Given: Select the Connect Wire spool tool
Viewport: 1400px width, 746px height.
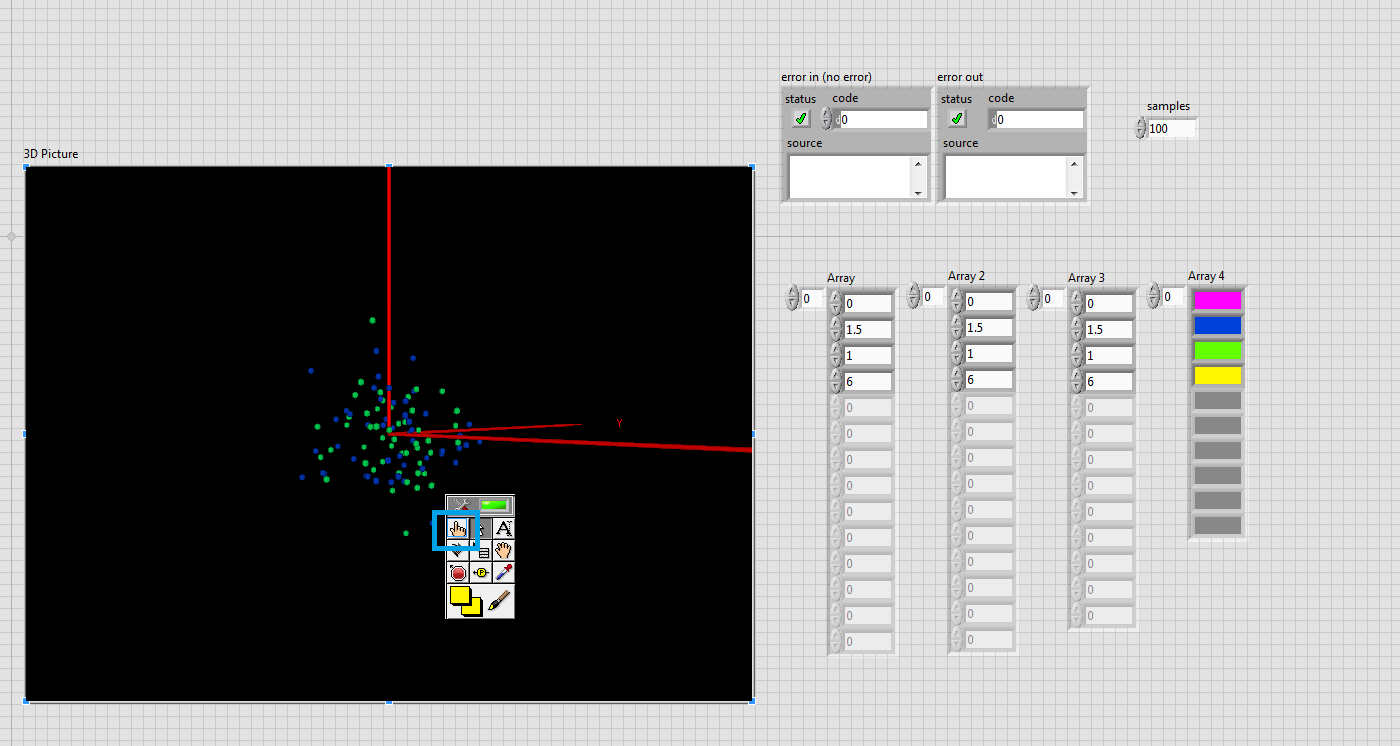Looking at the screenshot, I should pyautogui.click(x=458, y=550).
